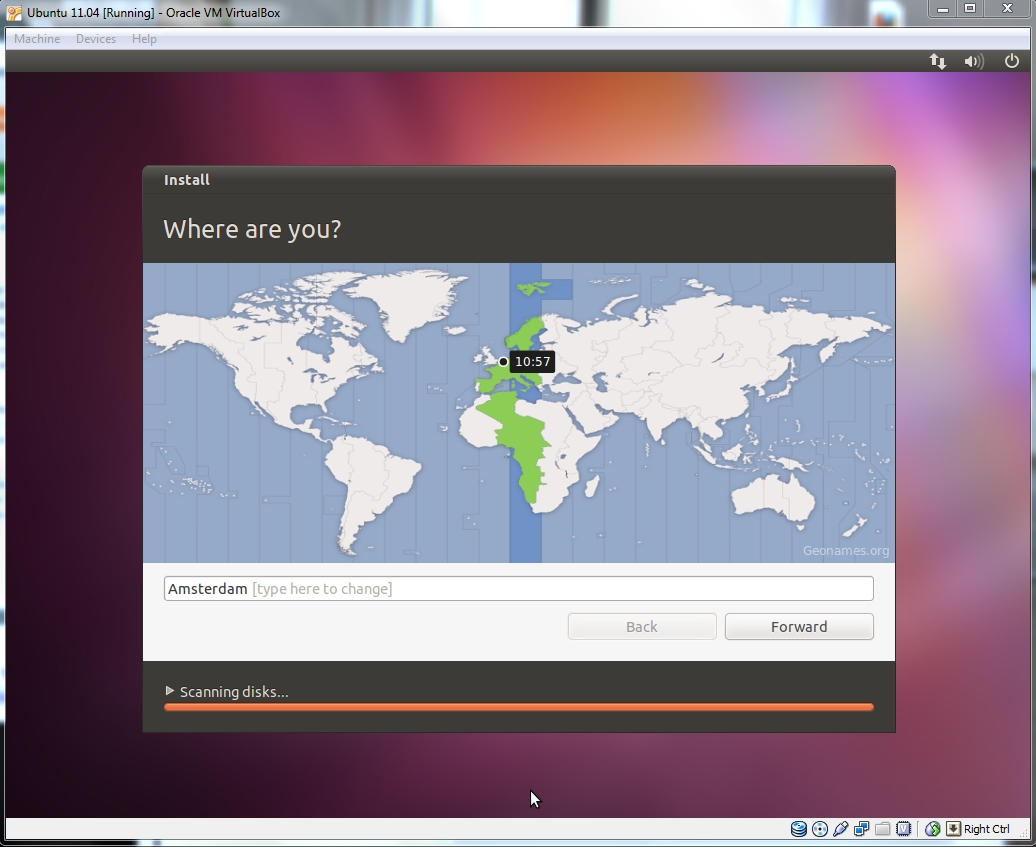Click the optical disc status icon

pos(820,829)
